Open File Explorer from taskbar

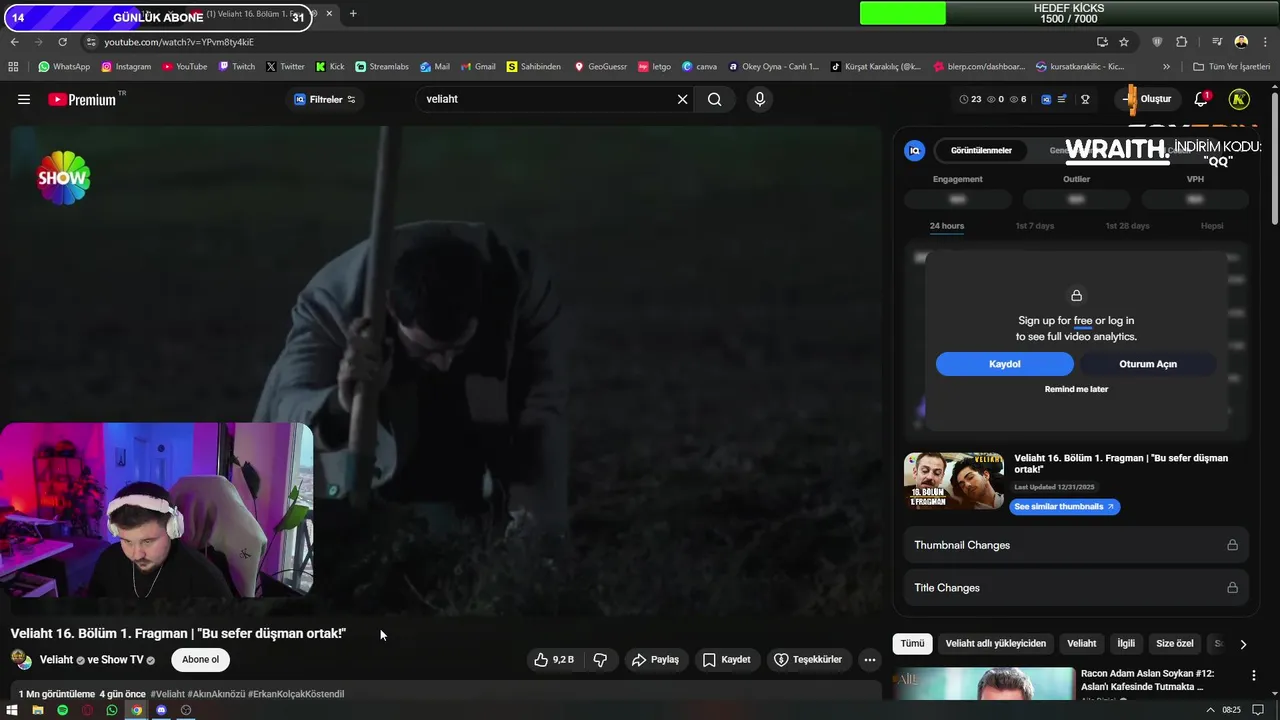pyautogui.click(x=38, y=710)
